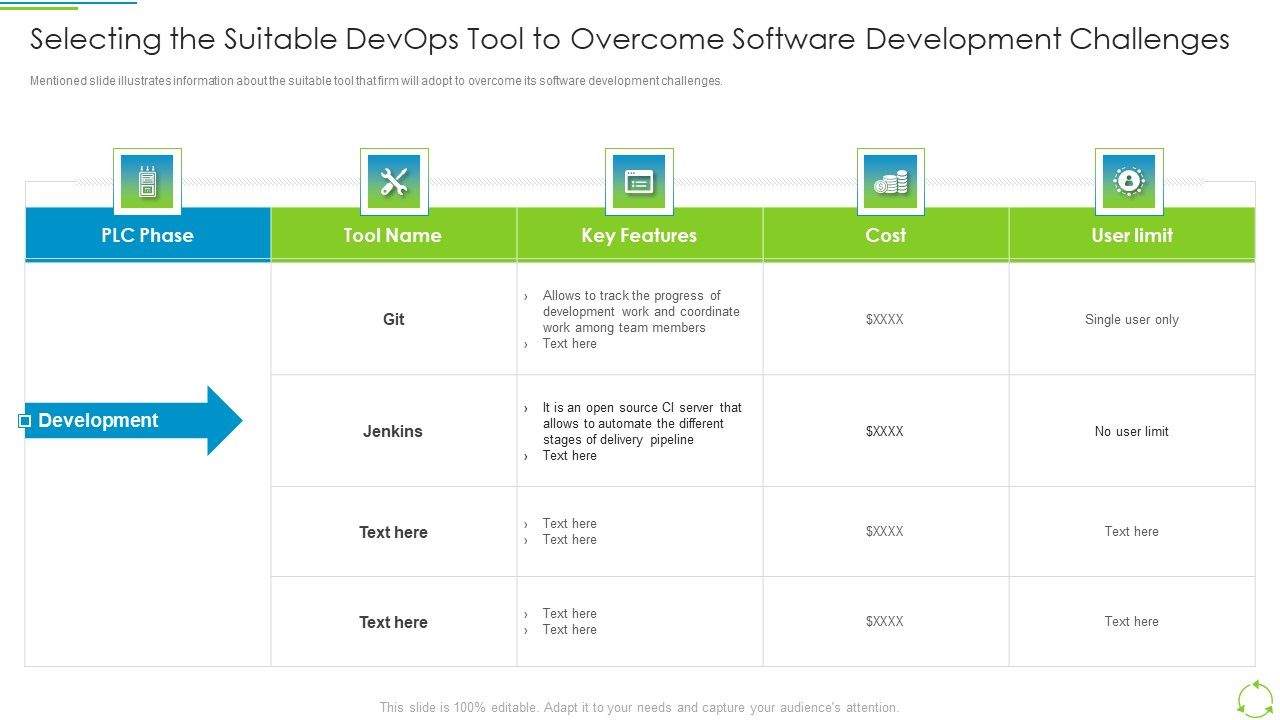Click the $XXXX cost in Git row
The width and height of the screenshot is (1280, 720).
tap(885, 319)
